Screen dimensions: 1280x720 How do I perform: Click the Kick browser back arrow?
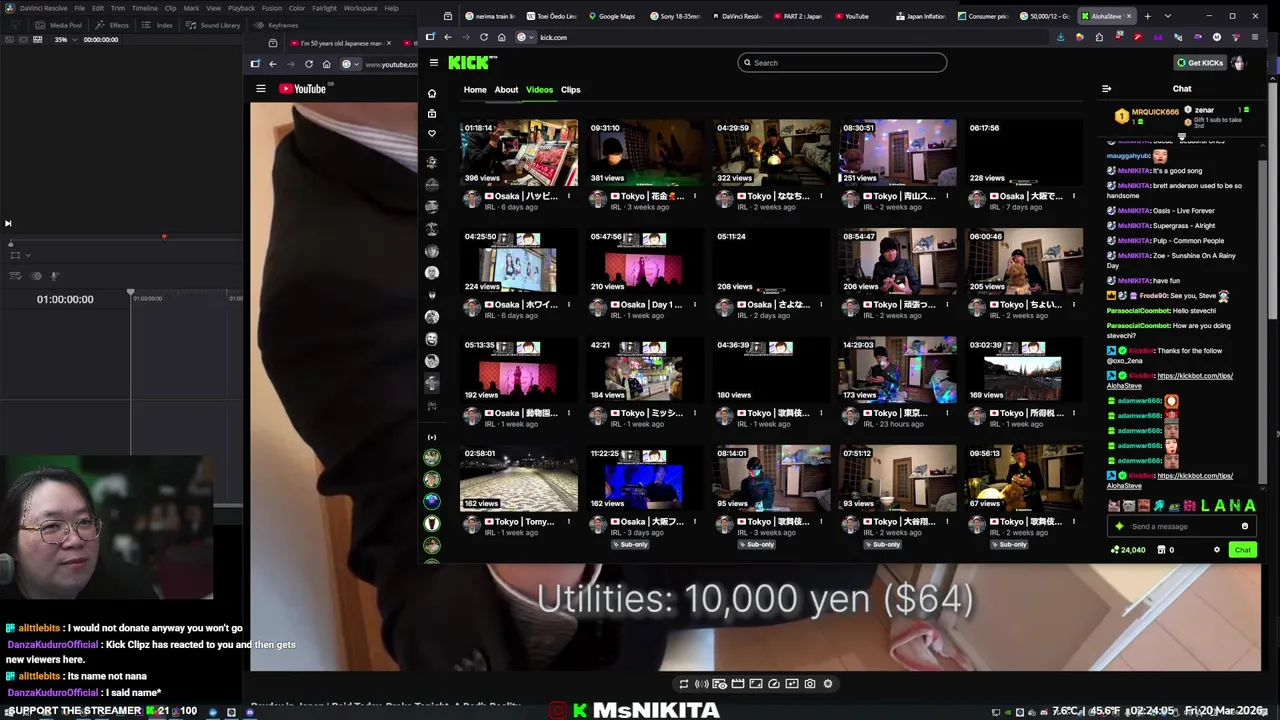click(x=448, y=37)
